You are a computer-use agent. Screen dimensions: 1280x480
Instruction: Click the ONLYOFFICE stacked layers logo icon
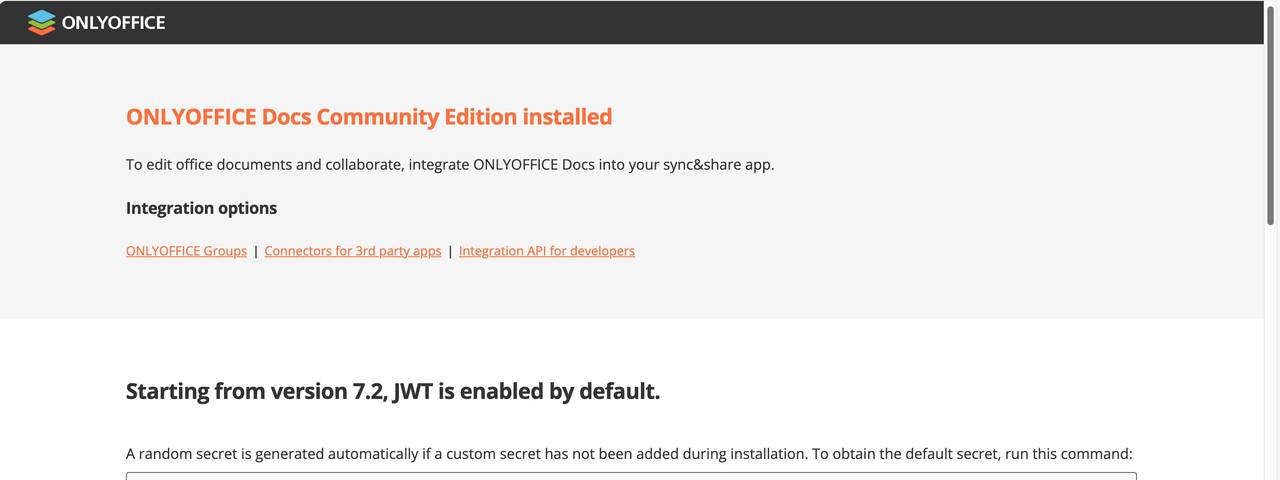pos(41,22)
